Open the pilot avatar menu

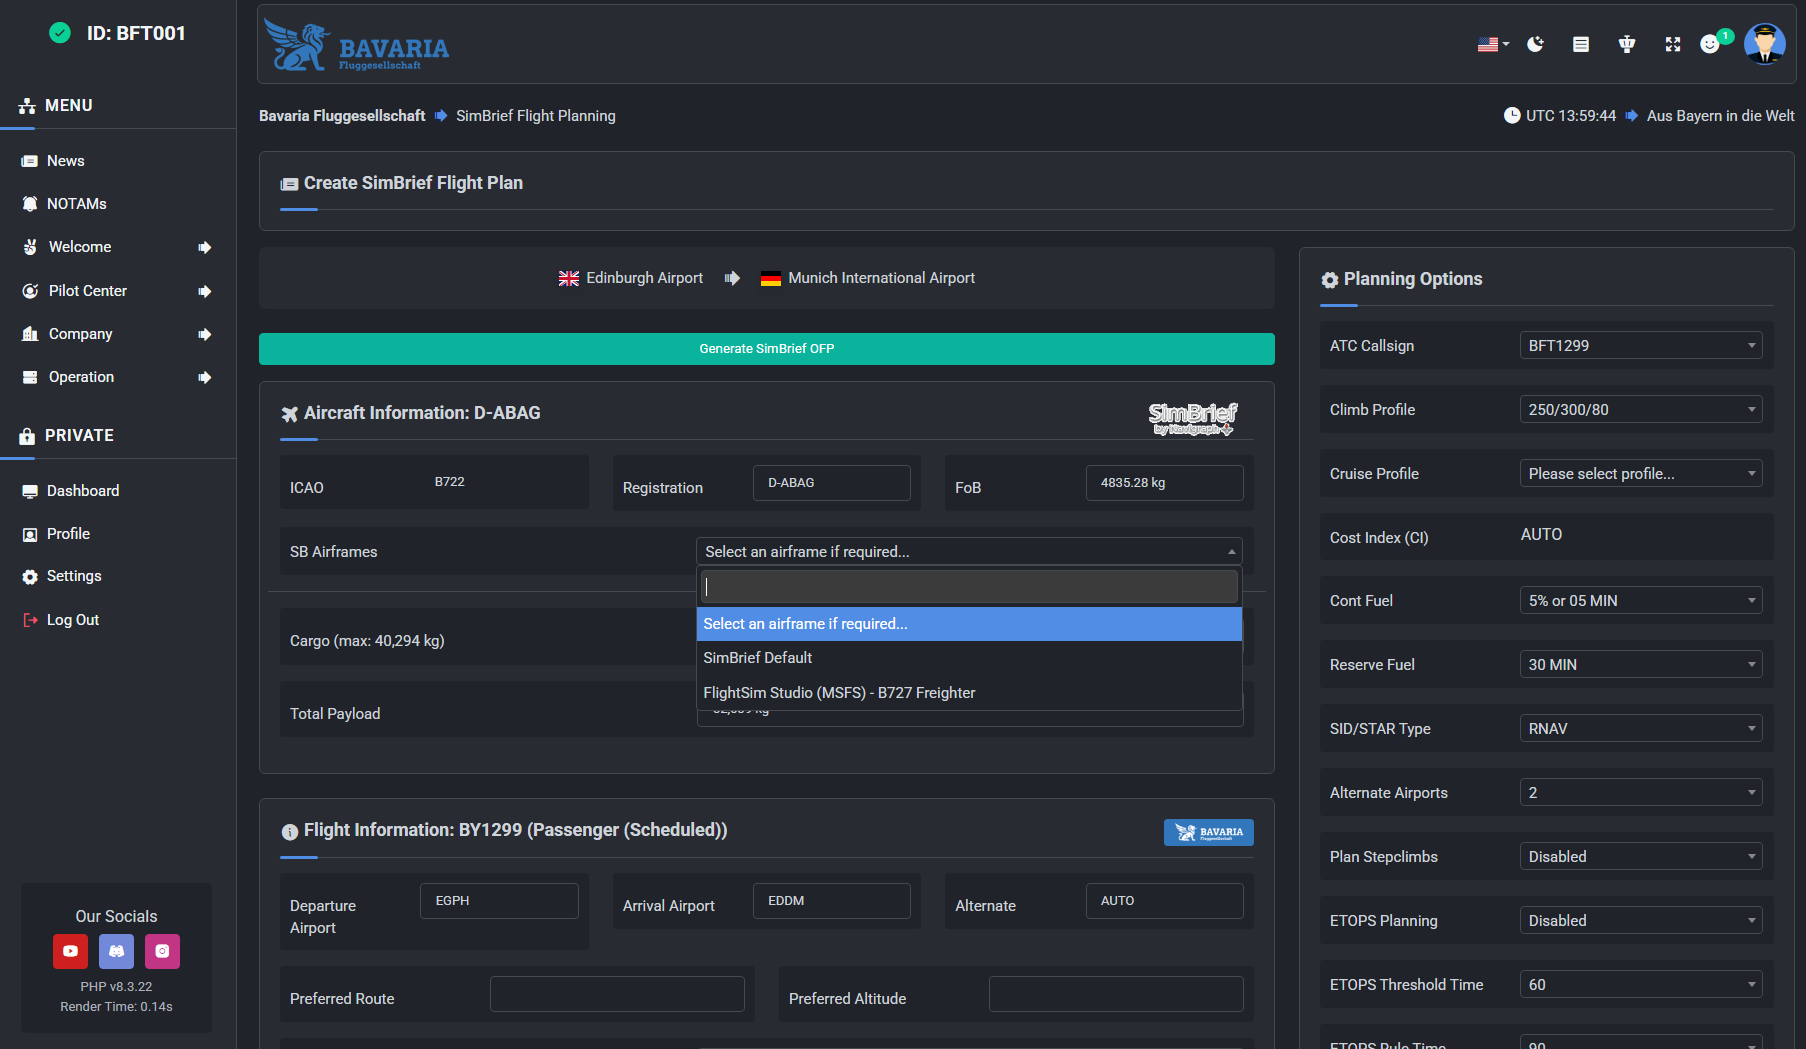pos(1765,44)
